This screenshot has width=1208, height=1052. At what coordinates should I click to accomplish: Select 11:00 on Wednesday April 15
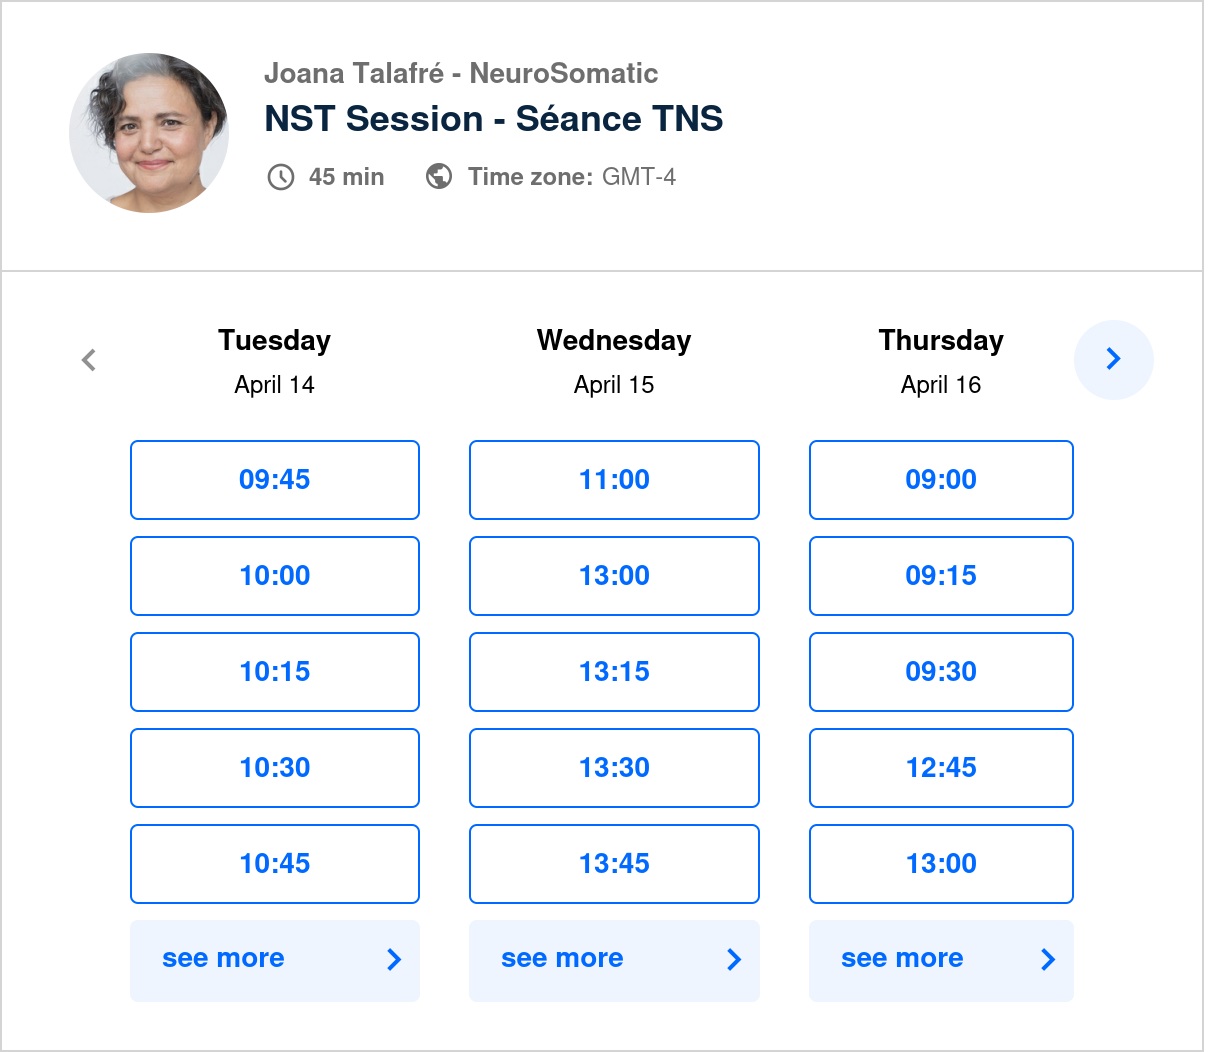pos(614,480)
